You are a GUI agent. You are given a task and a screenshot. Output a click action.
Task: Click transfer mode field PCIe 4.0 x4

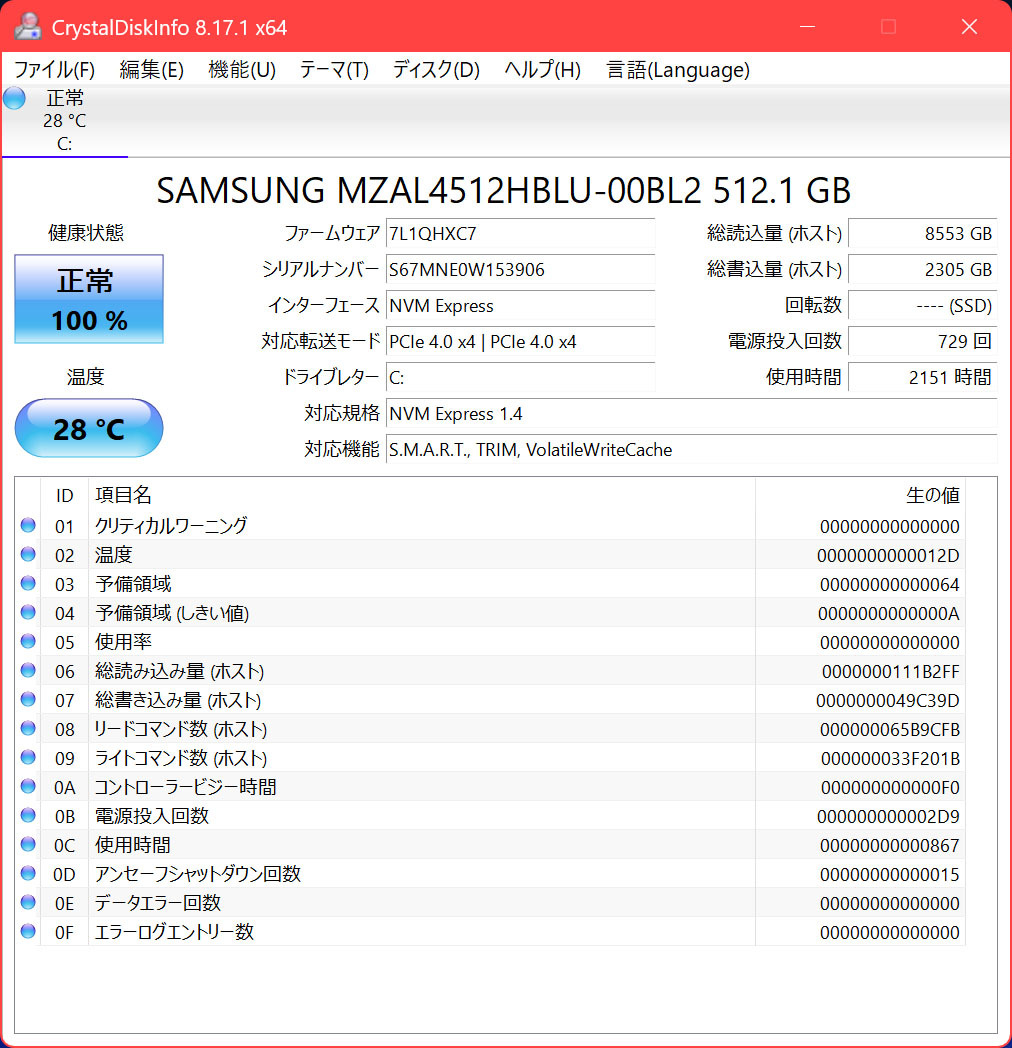coord(520,342)
